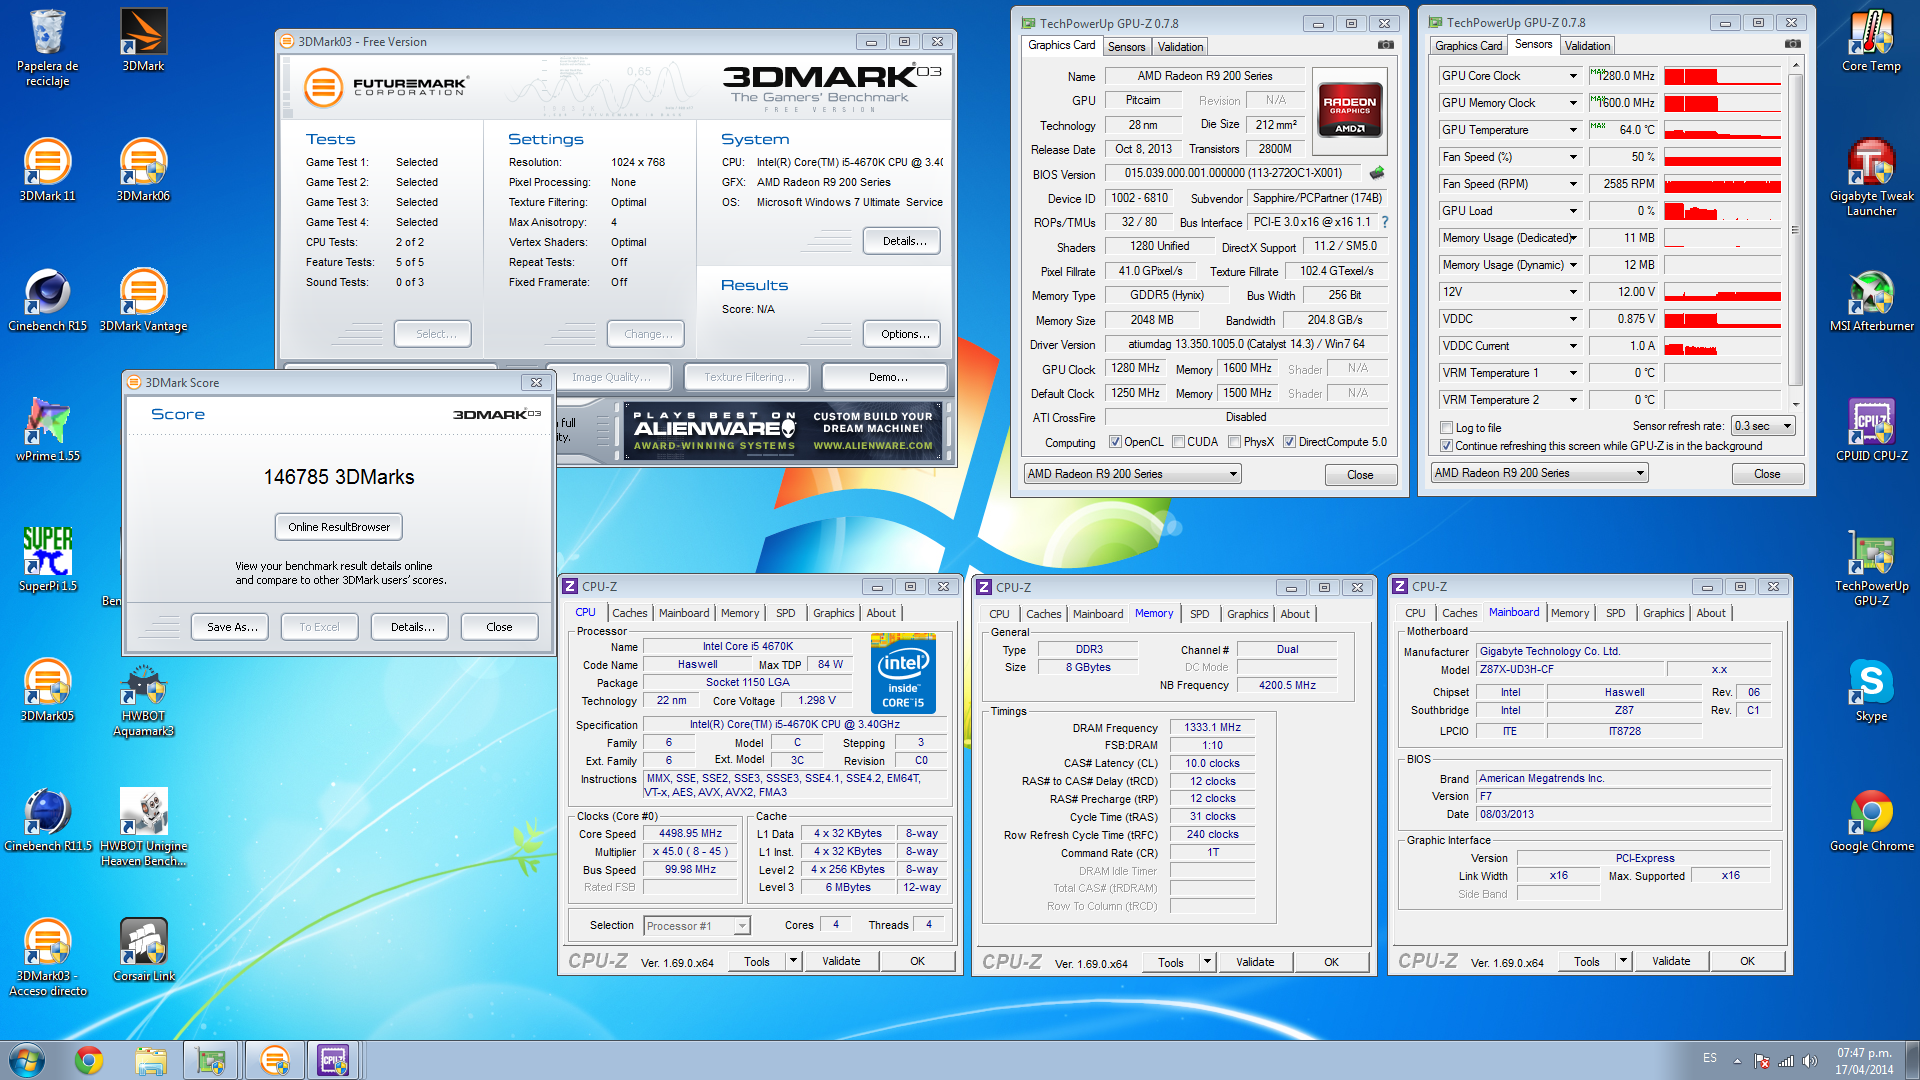Open the Sensor refresh rate dropdown

click(x=1764, y=426)
